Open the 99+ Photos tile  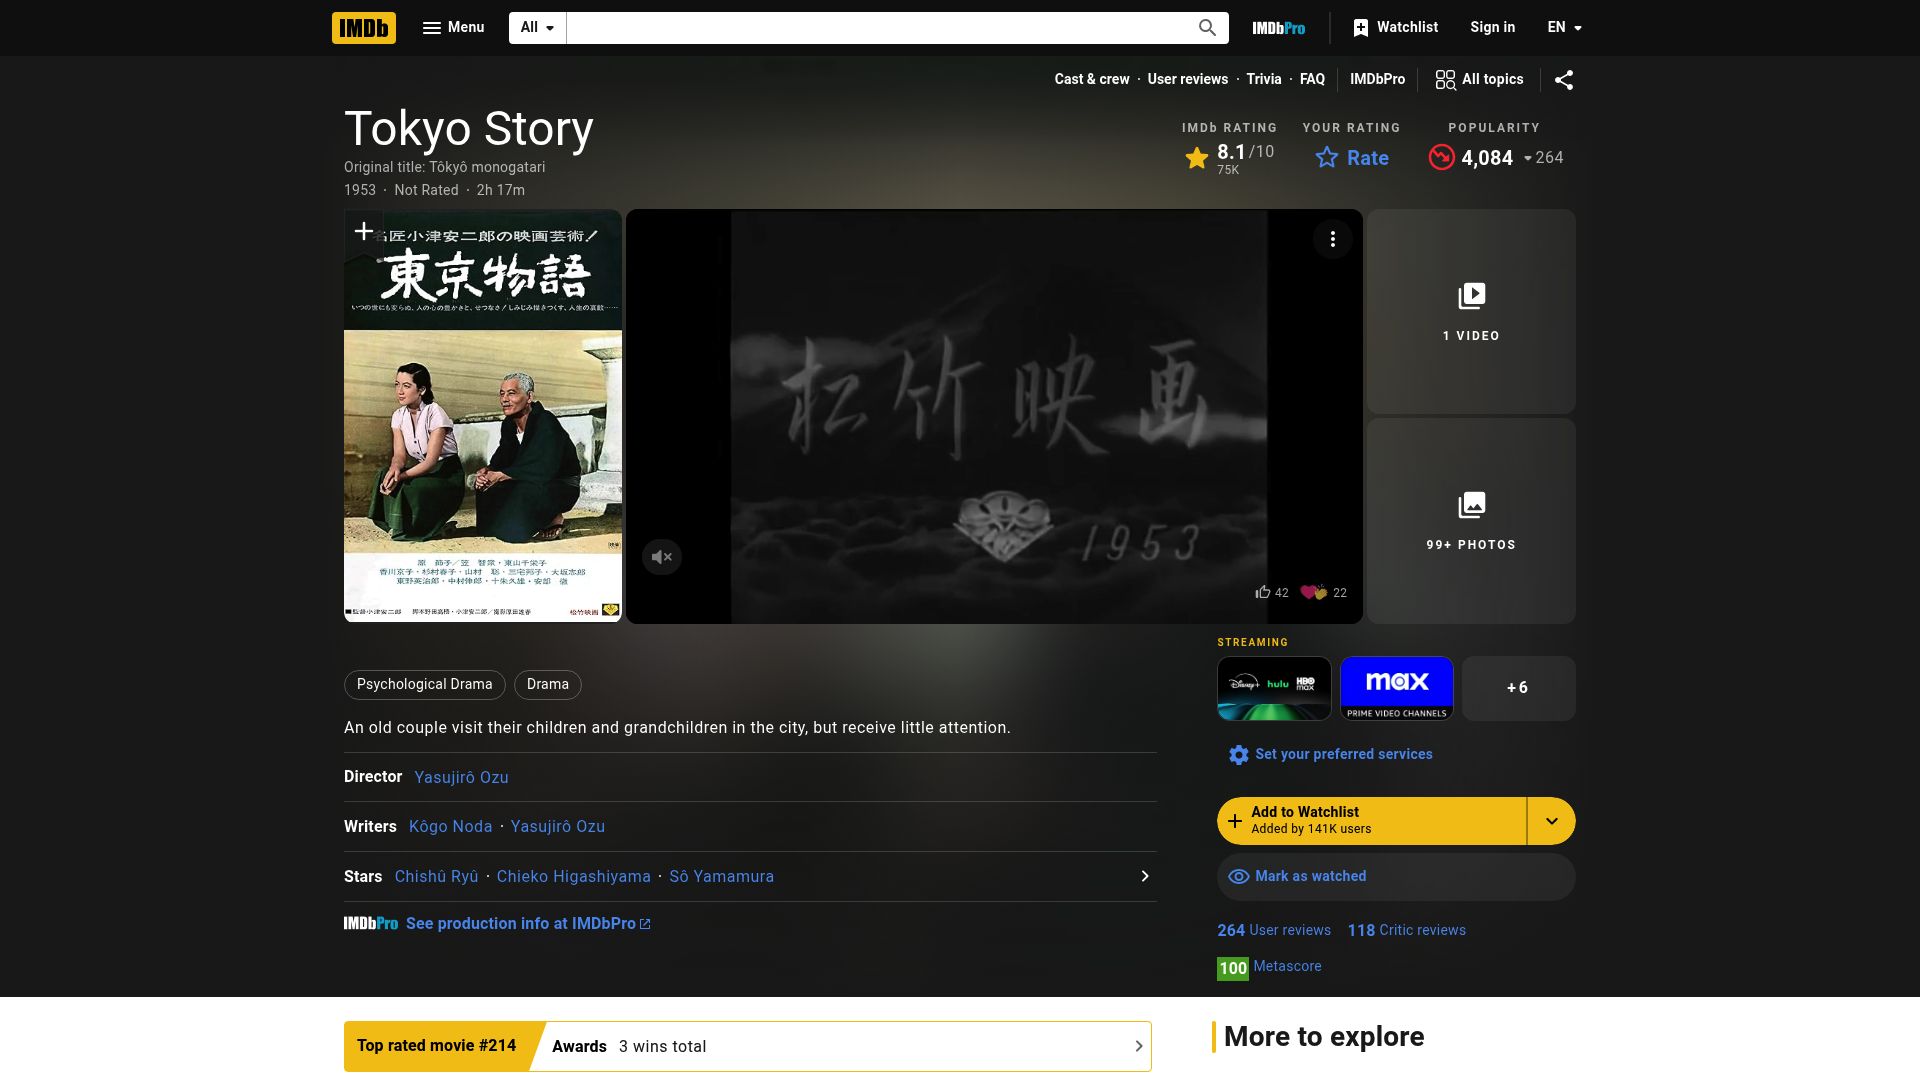pyautogui.click(x=1471, y=521)
